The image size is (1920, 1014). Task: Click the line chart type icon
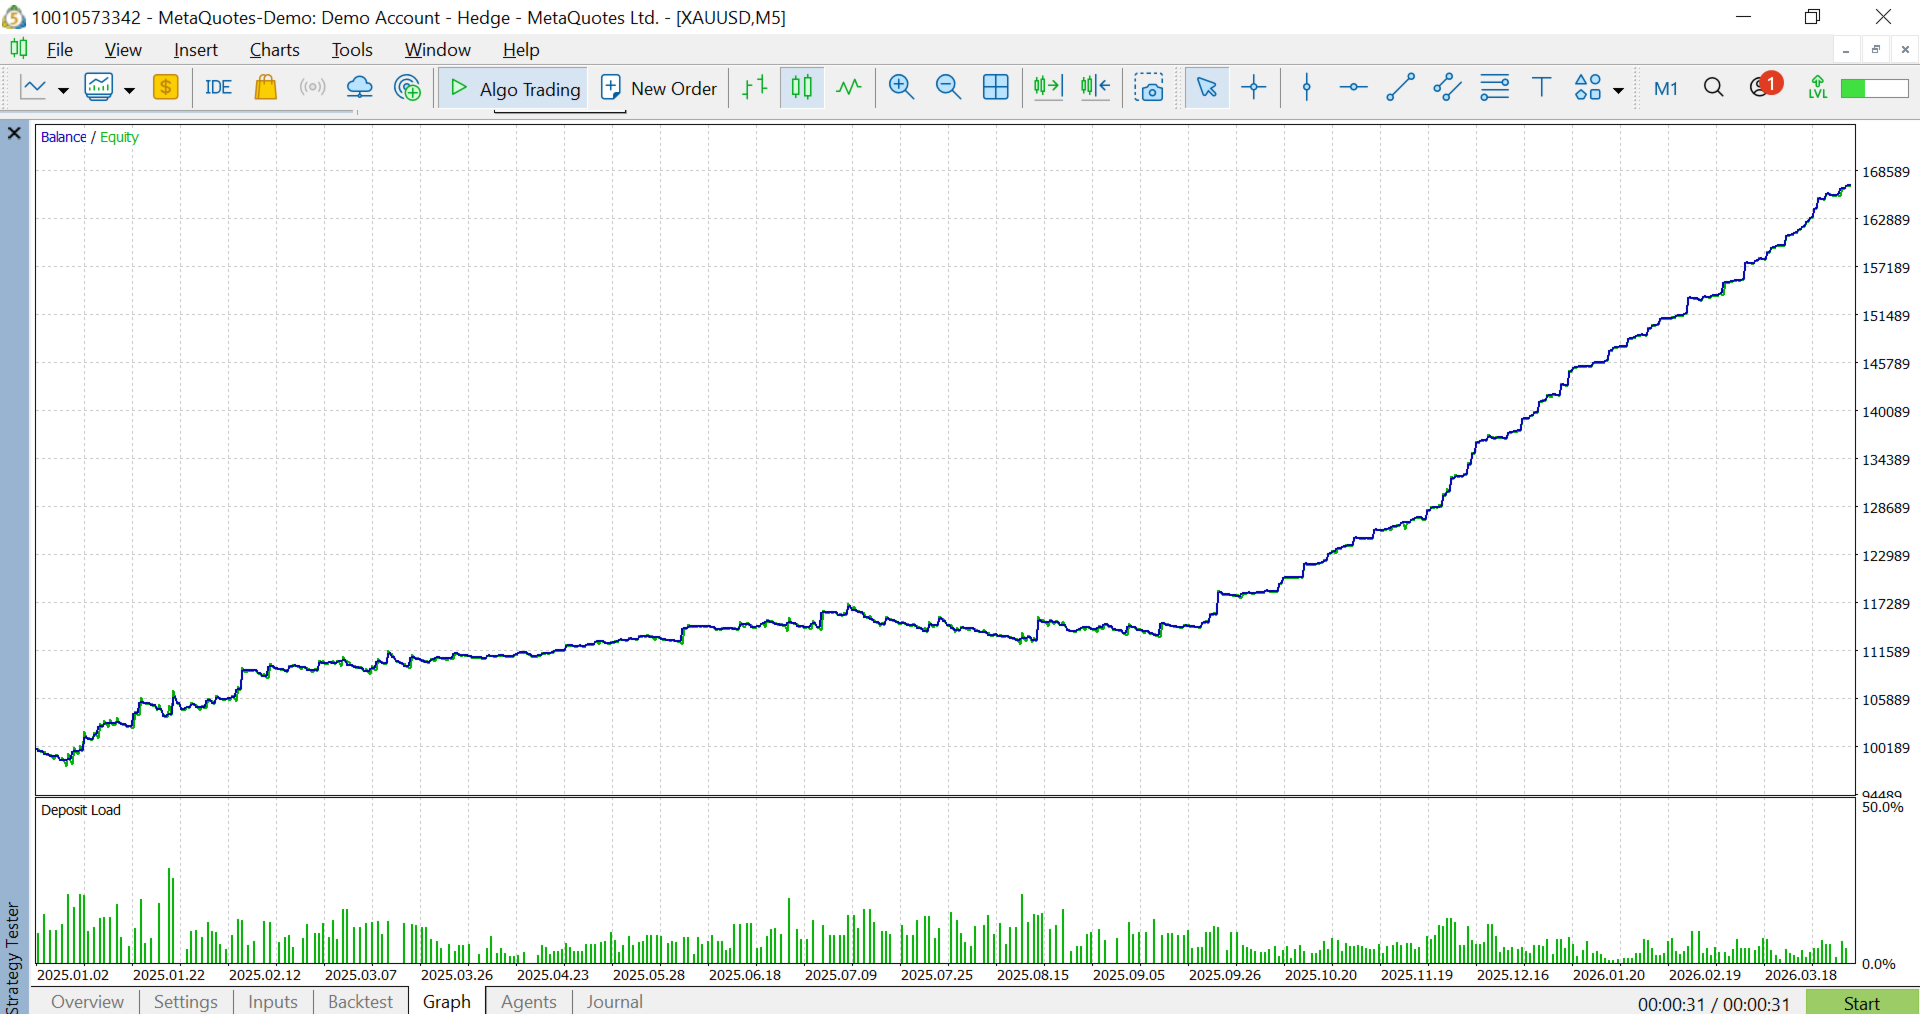pyautogui.click(x=34, y=88)
